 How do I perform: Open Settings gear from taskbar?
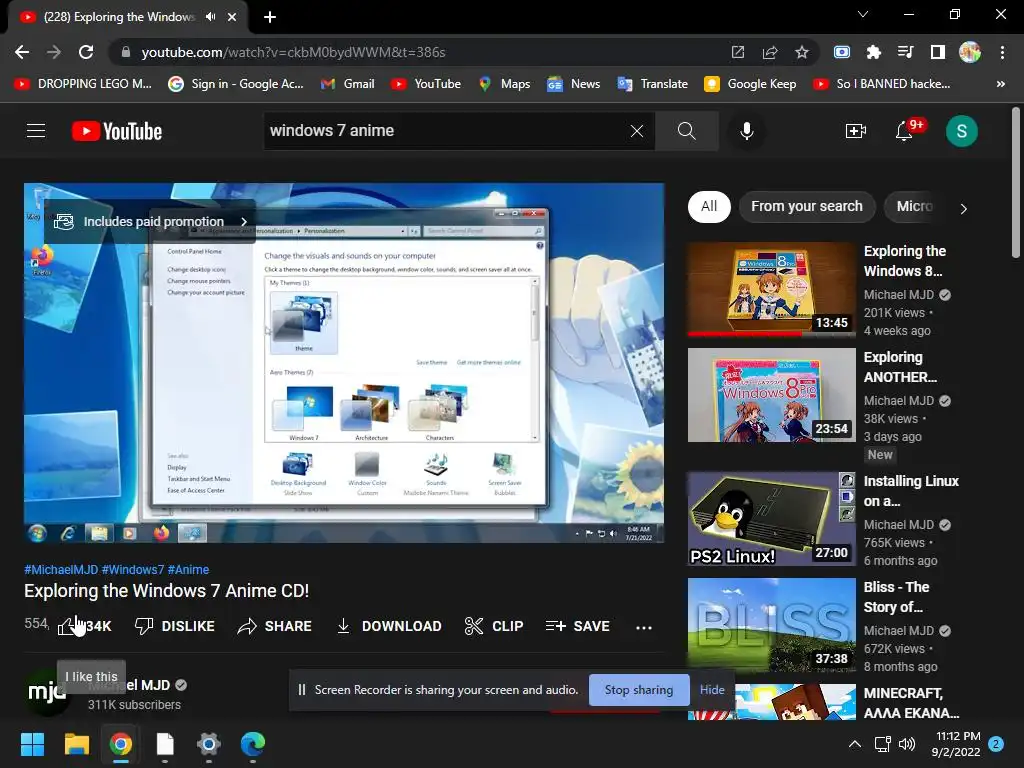point(208,744)
